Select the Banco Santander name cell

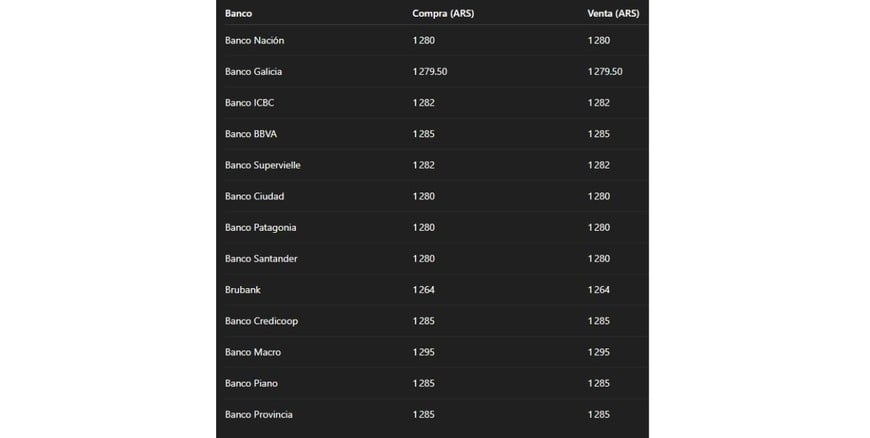click(261, 259)
